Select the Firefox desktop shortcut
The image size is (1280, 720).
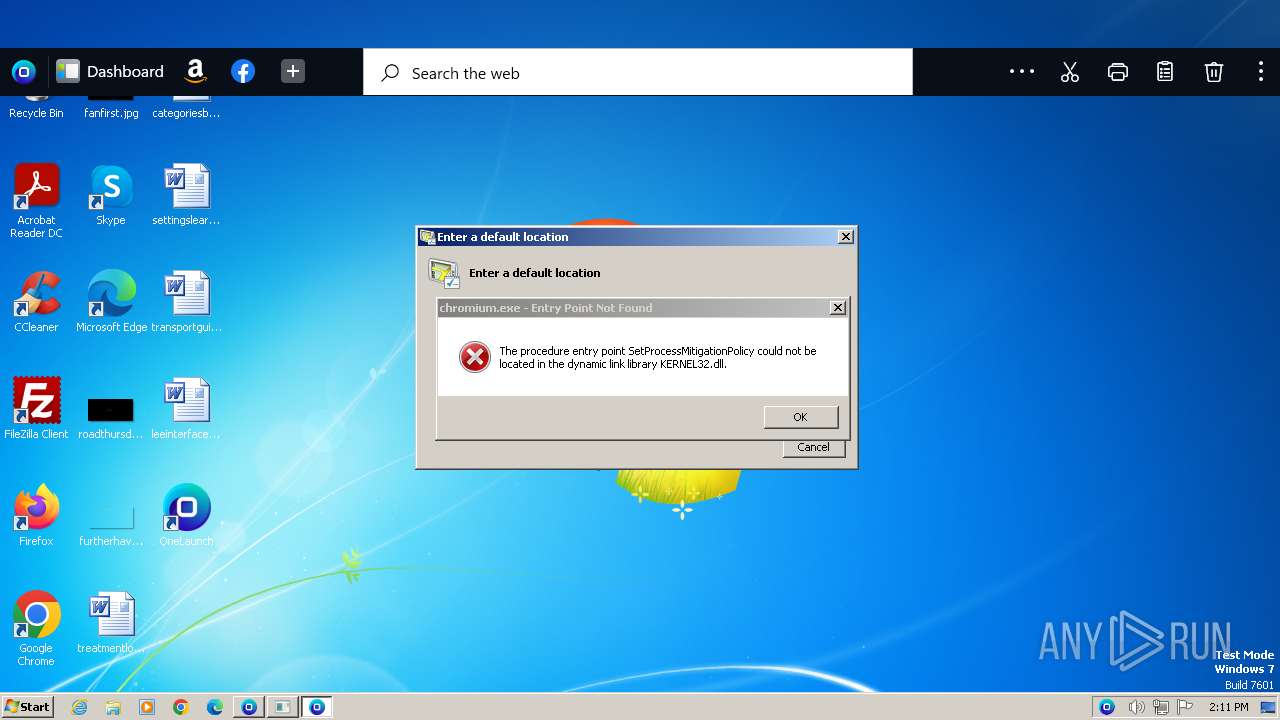[x=36, y=516]
